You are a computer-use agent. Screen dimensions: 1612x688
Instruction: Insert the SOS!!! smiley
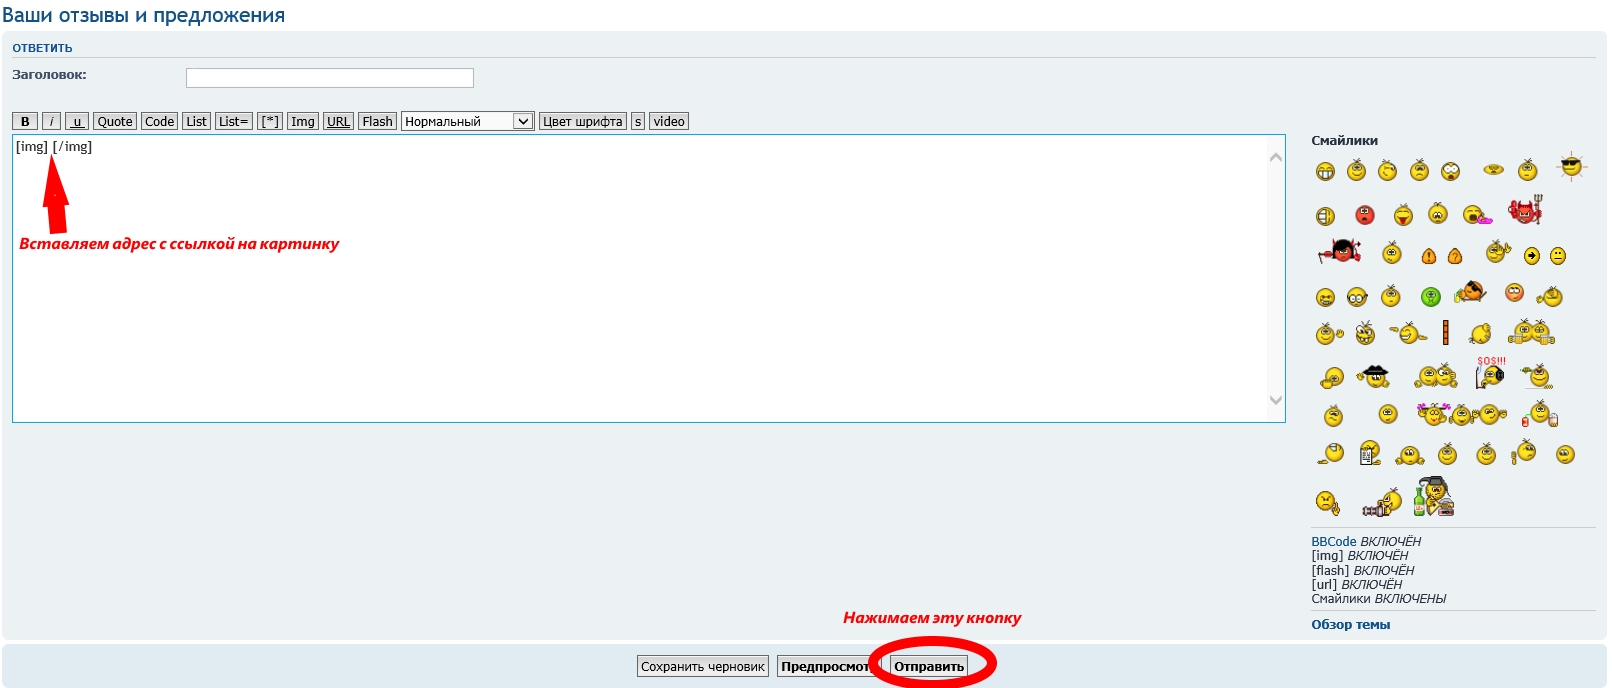pyautogui.click(x=1490, y=373)
